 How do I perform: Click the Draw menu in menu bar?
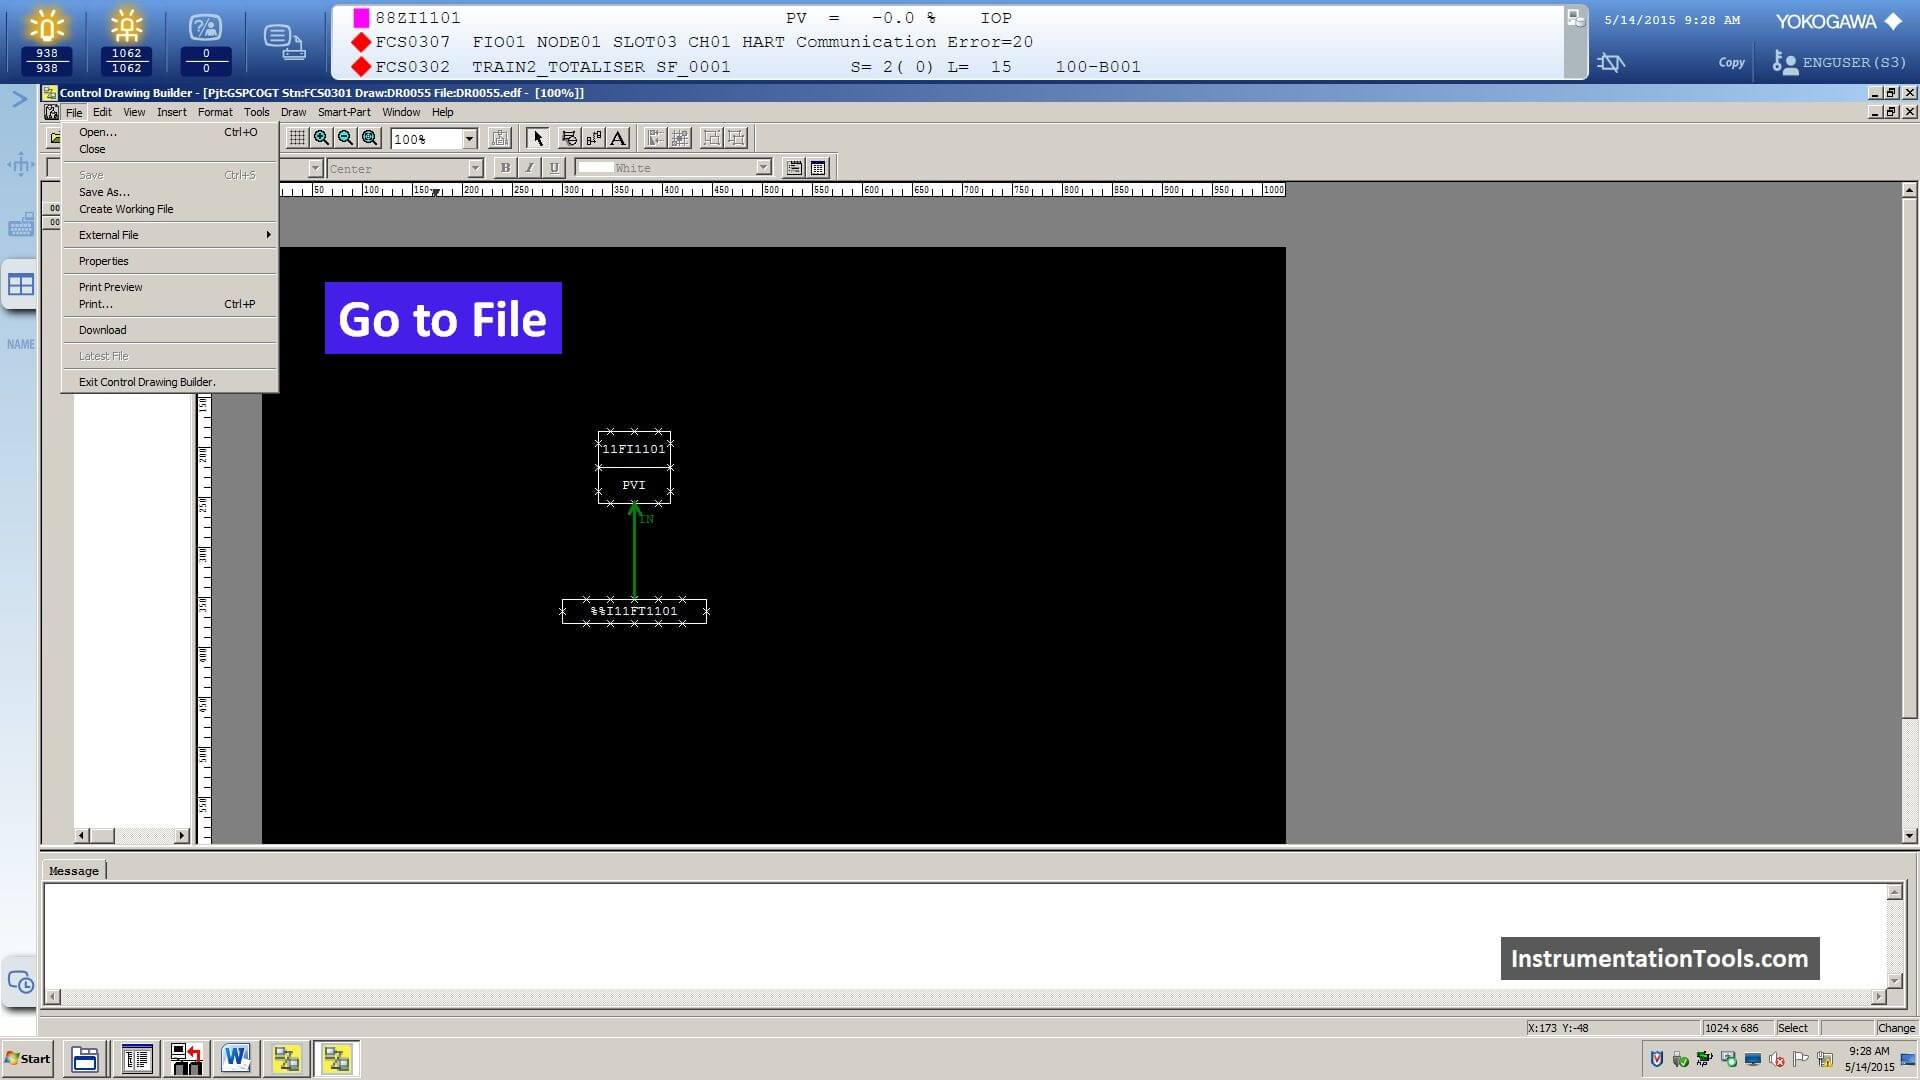293,111
